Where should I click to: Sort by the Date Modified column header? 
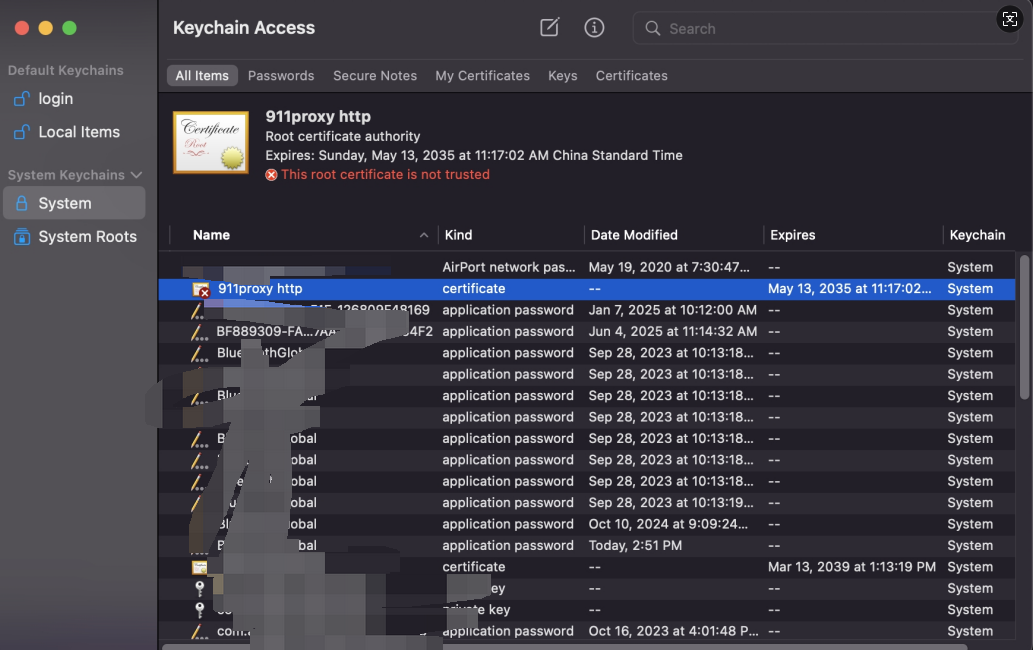pos(673,235)
